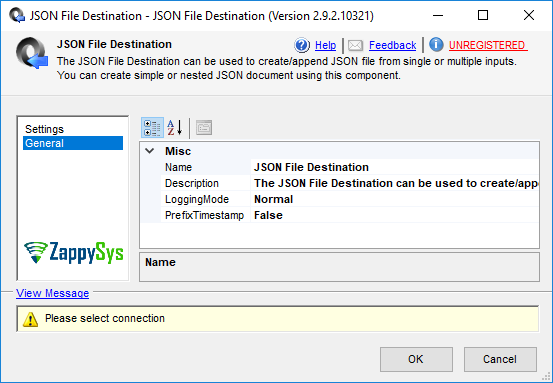Image resolution: width=553 pixels, height=383 pixels.
Task: Open the Settings page in left list
Action: [44, 129]
